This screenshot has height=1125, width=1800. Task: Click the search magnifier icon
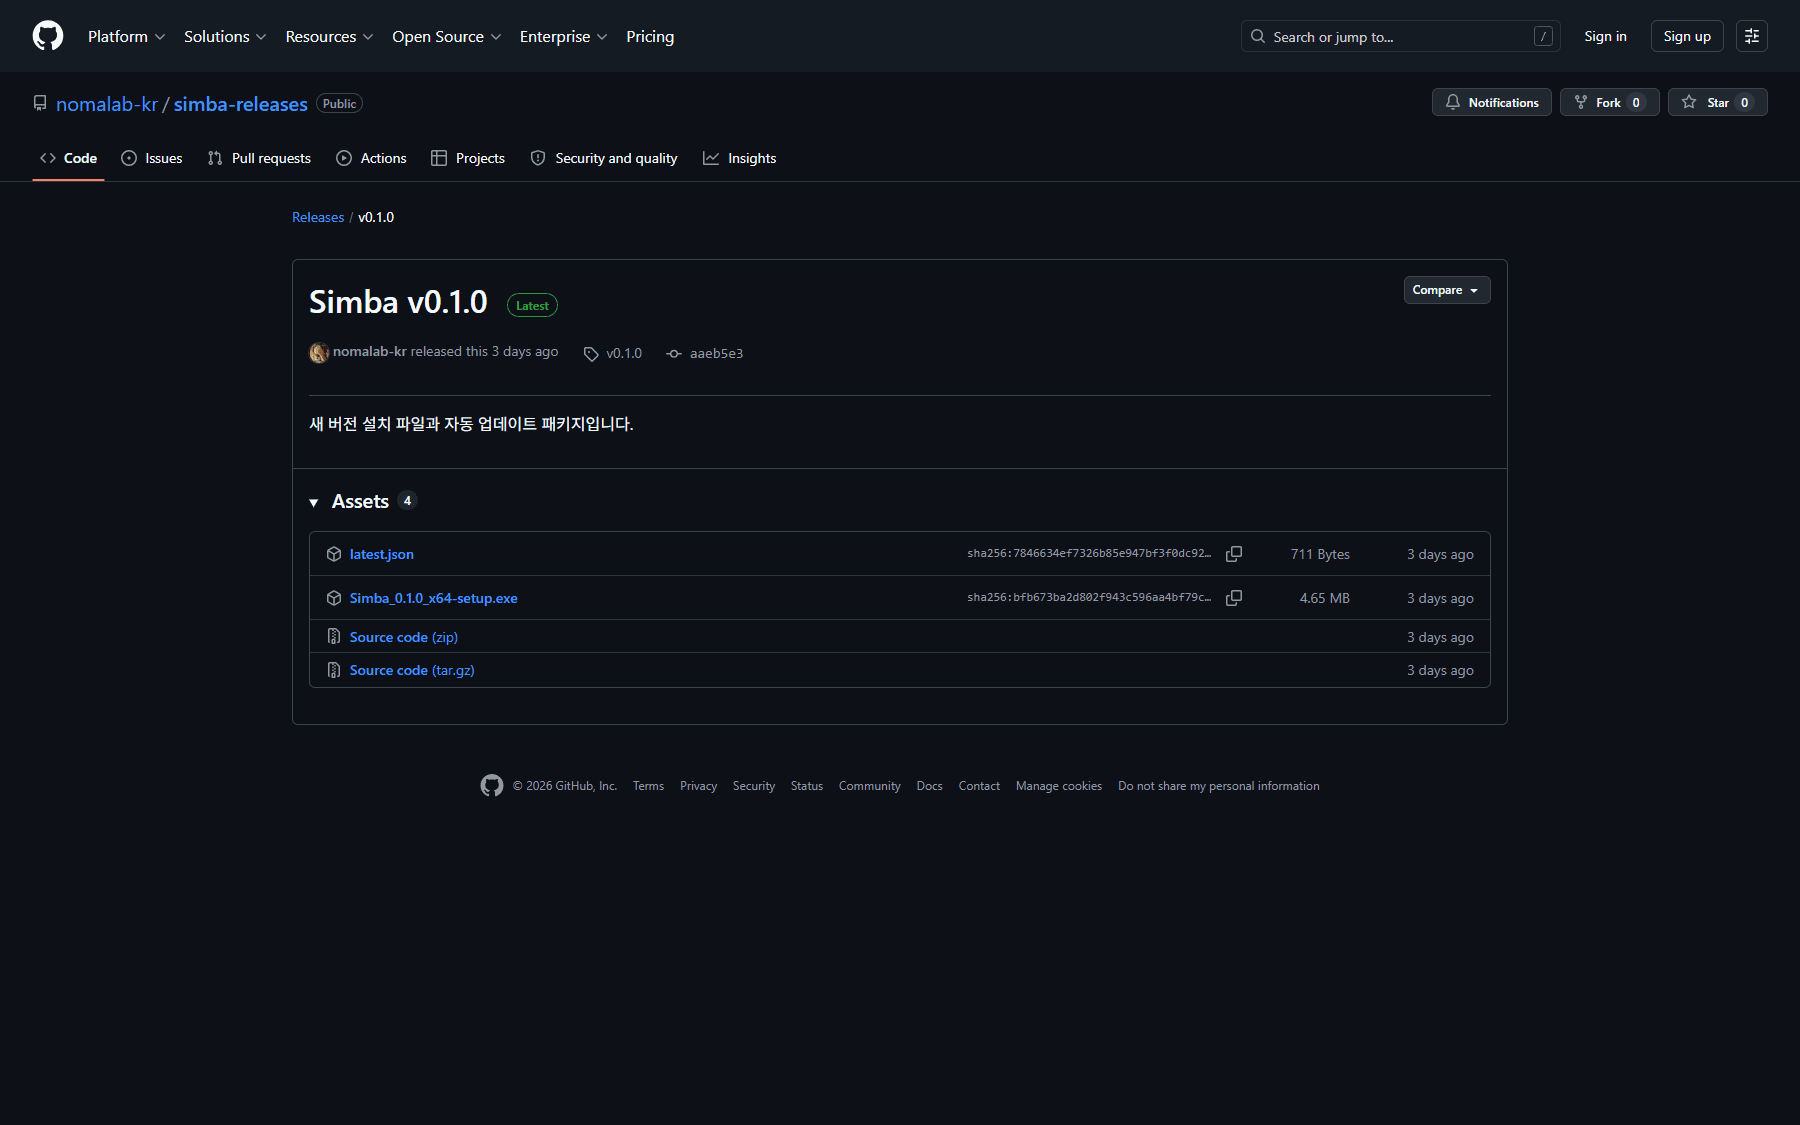1258,36
